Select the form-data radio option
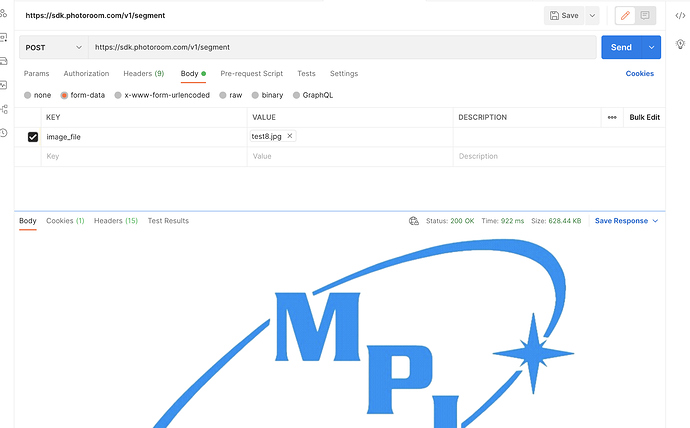This screenshot has width=690, height=428. (x=83, y=95)
